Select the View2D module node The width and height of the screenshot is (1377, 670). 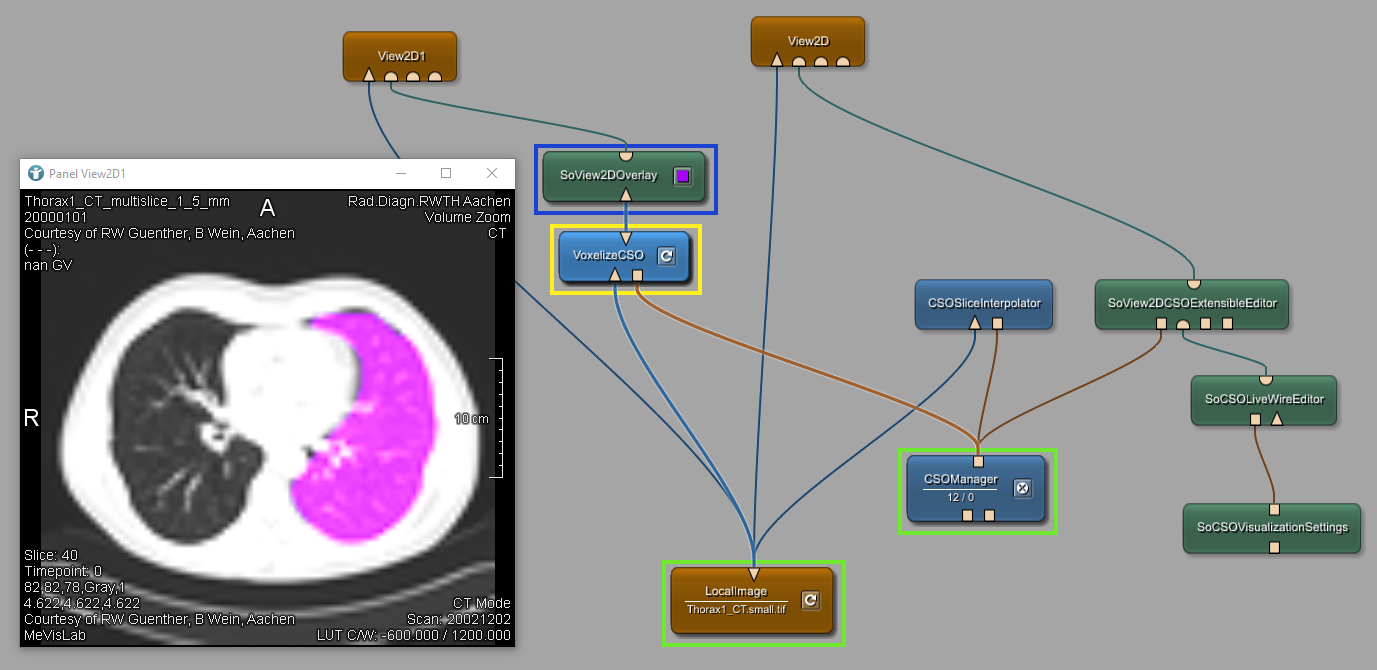tap(808, 36)
